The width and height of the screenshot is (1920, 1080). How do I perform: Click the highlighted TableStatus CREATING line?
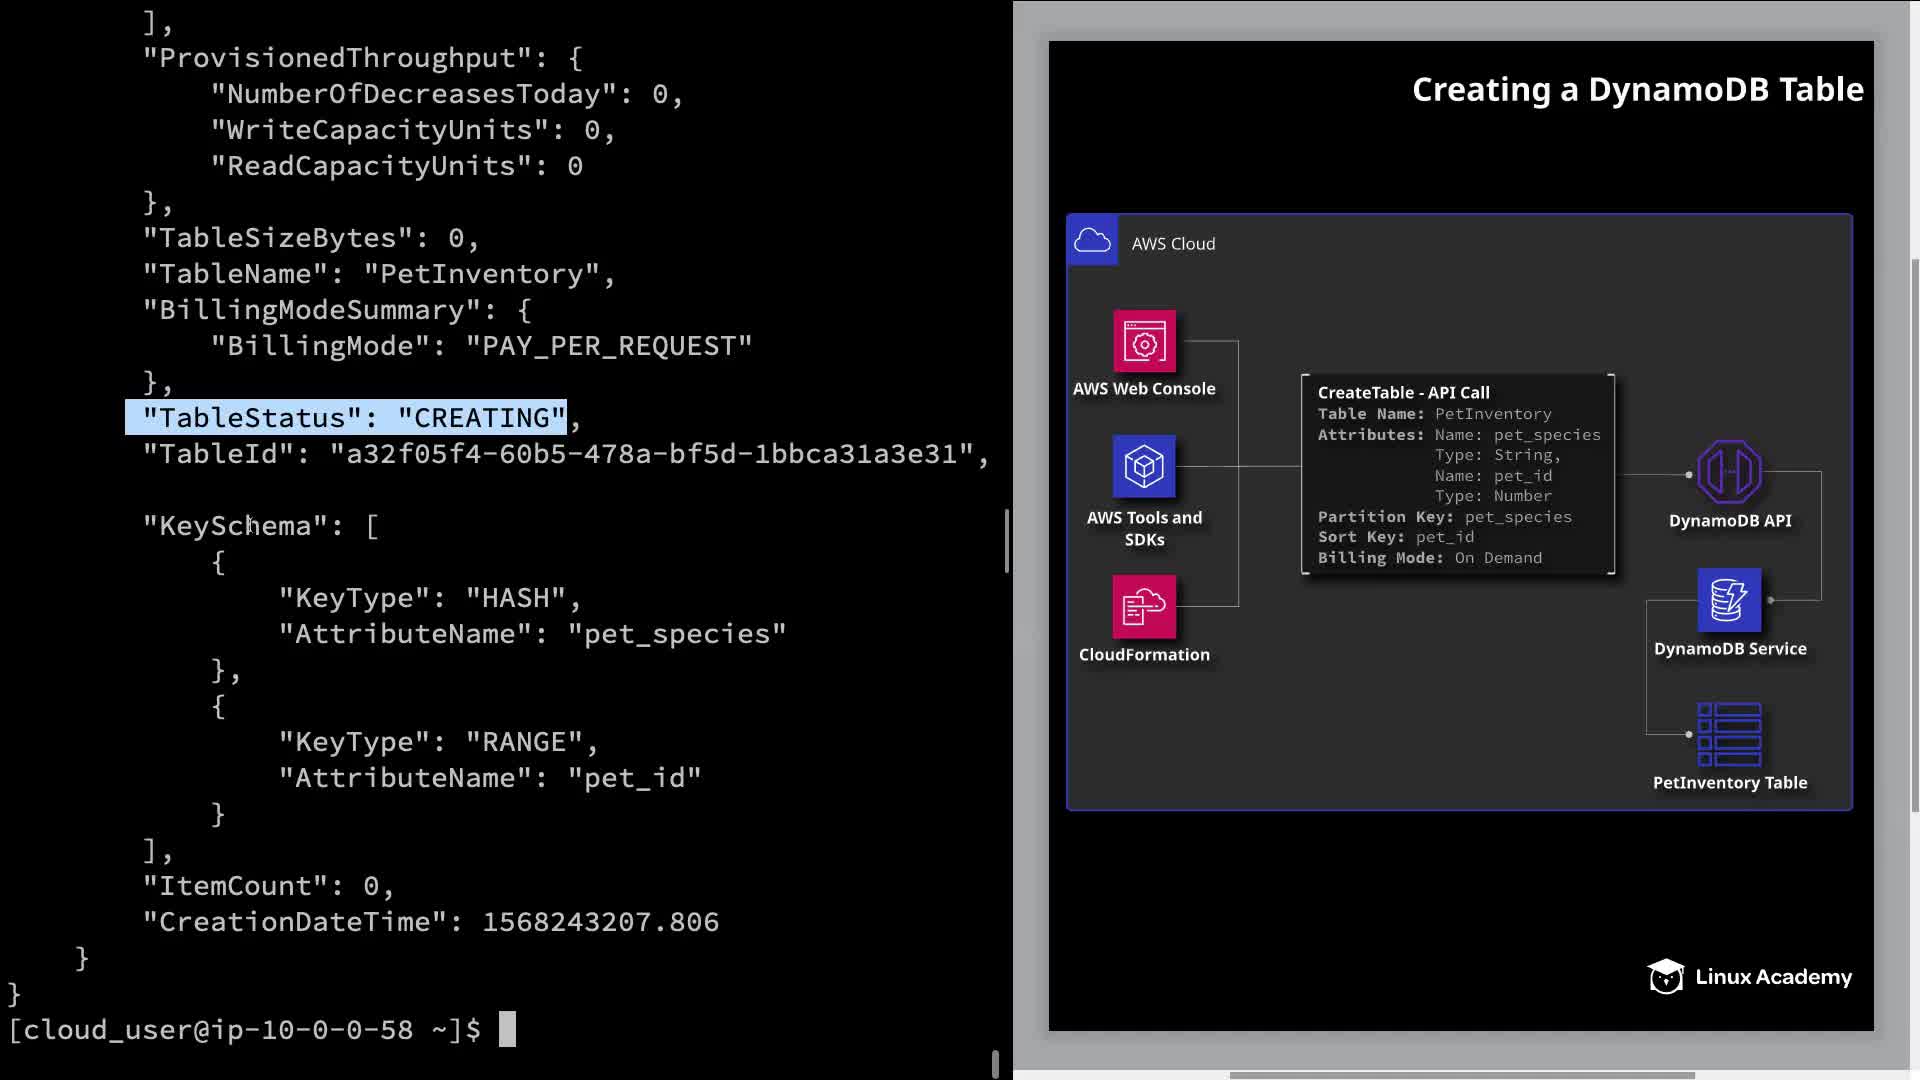click(346, 418)
